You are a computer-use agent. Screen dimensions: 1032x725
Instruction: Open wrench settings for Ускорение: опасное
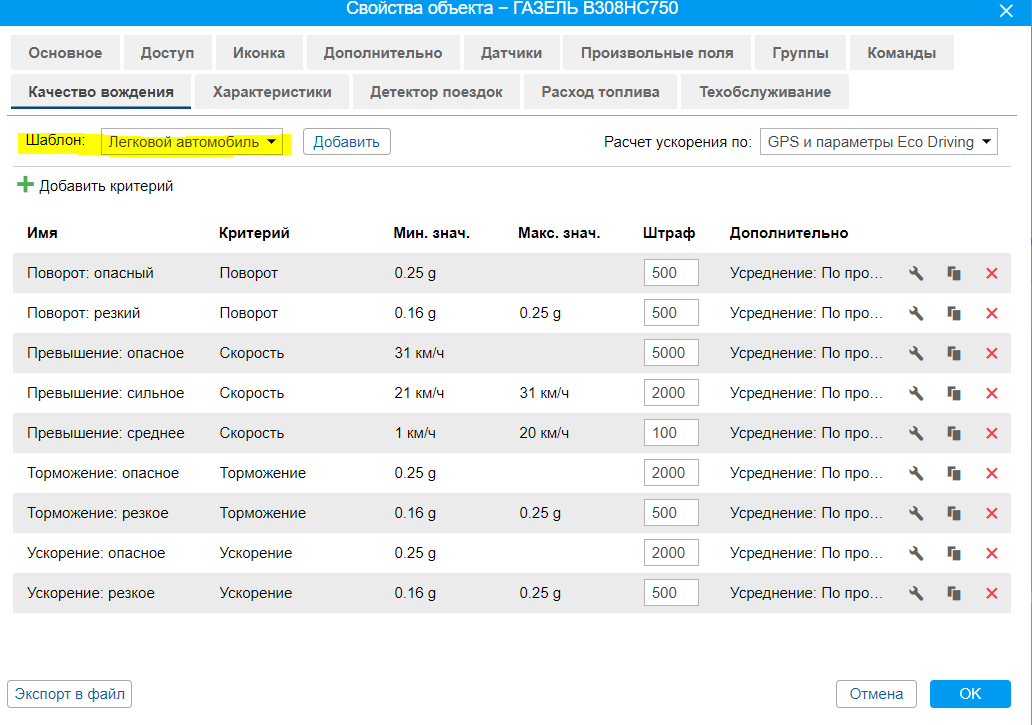915,553
